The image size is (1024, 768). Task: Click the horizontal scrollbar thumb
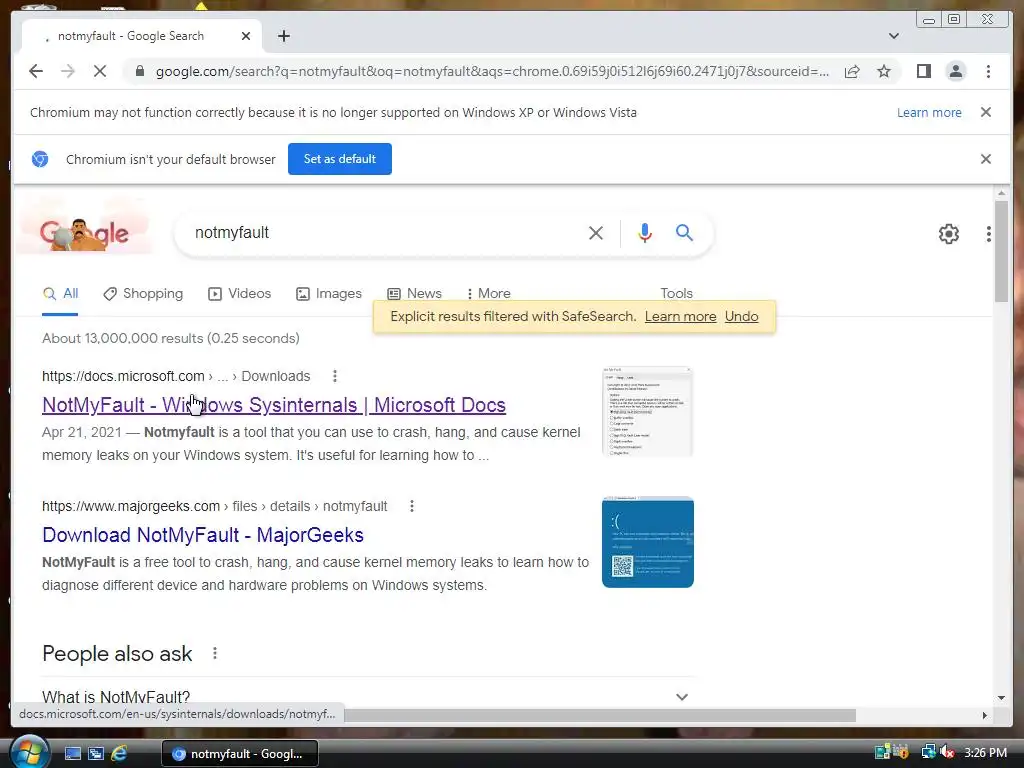600,715
